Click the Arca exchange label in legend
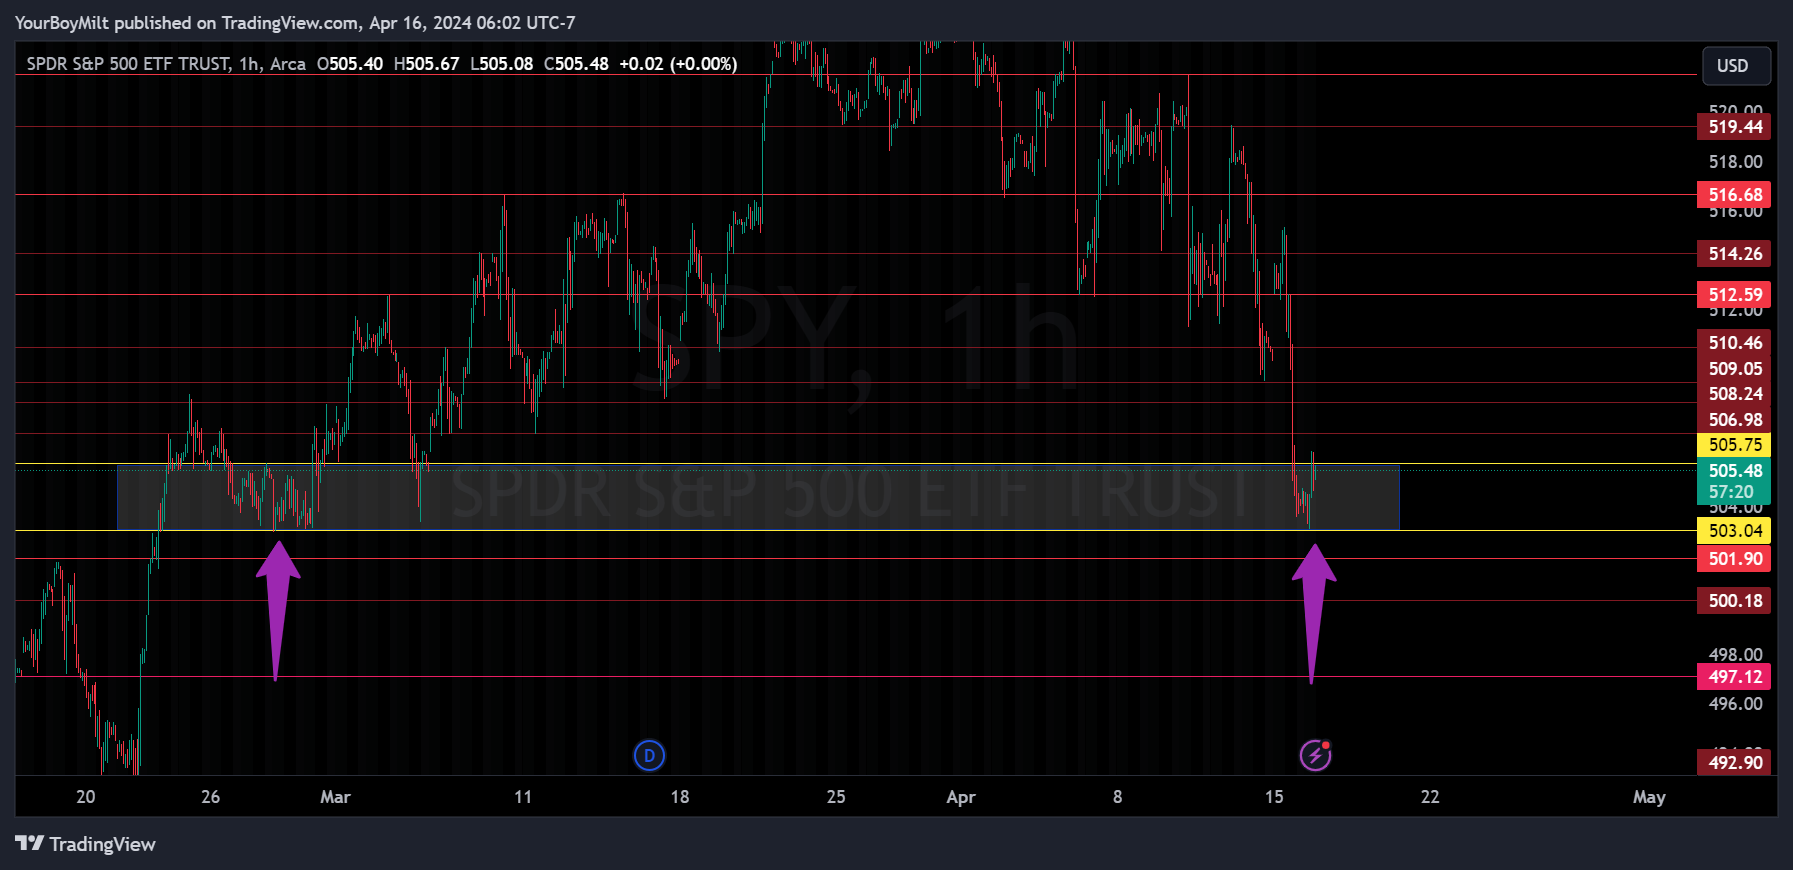 288,64
